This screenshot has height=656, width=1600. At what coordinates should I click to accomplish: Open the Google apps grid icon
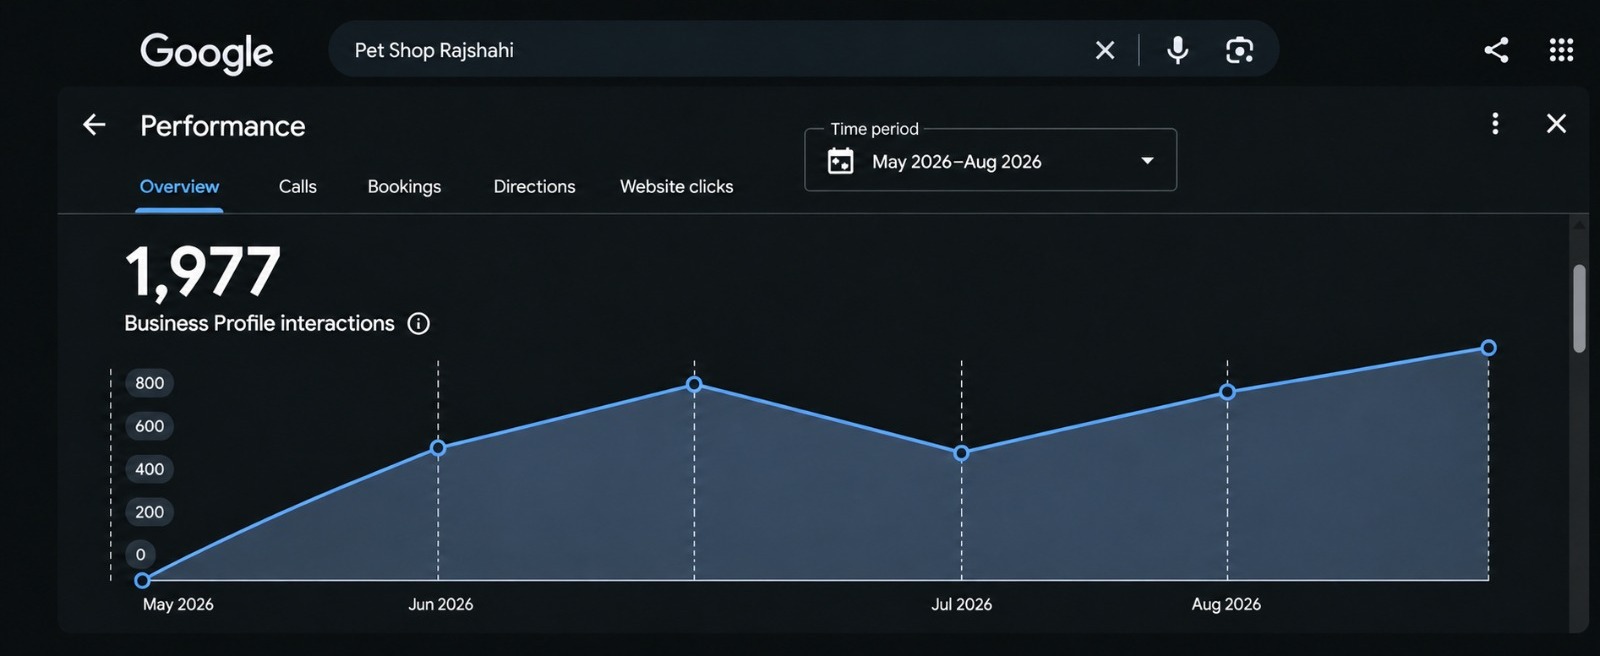pyautogui.click(x=1561, y=50)
